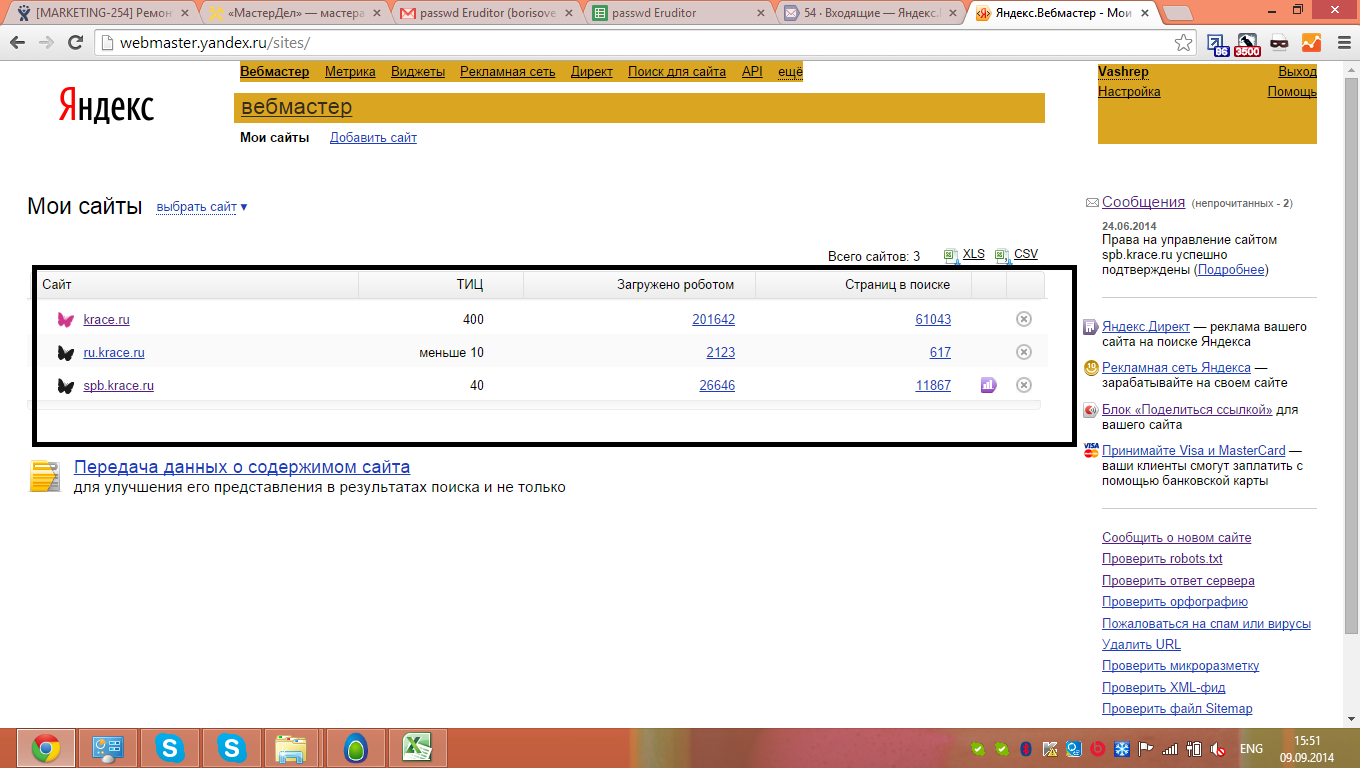Open File Explorer from the taskbar
The width and height of the screenshot is (1360, 768).
(290, 748)
